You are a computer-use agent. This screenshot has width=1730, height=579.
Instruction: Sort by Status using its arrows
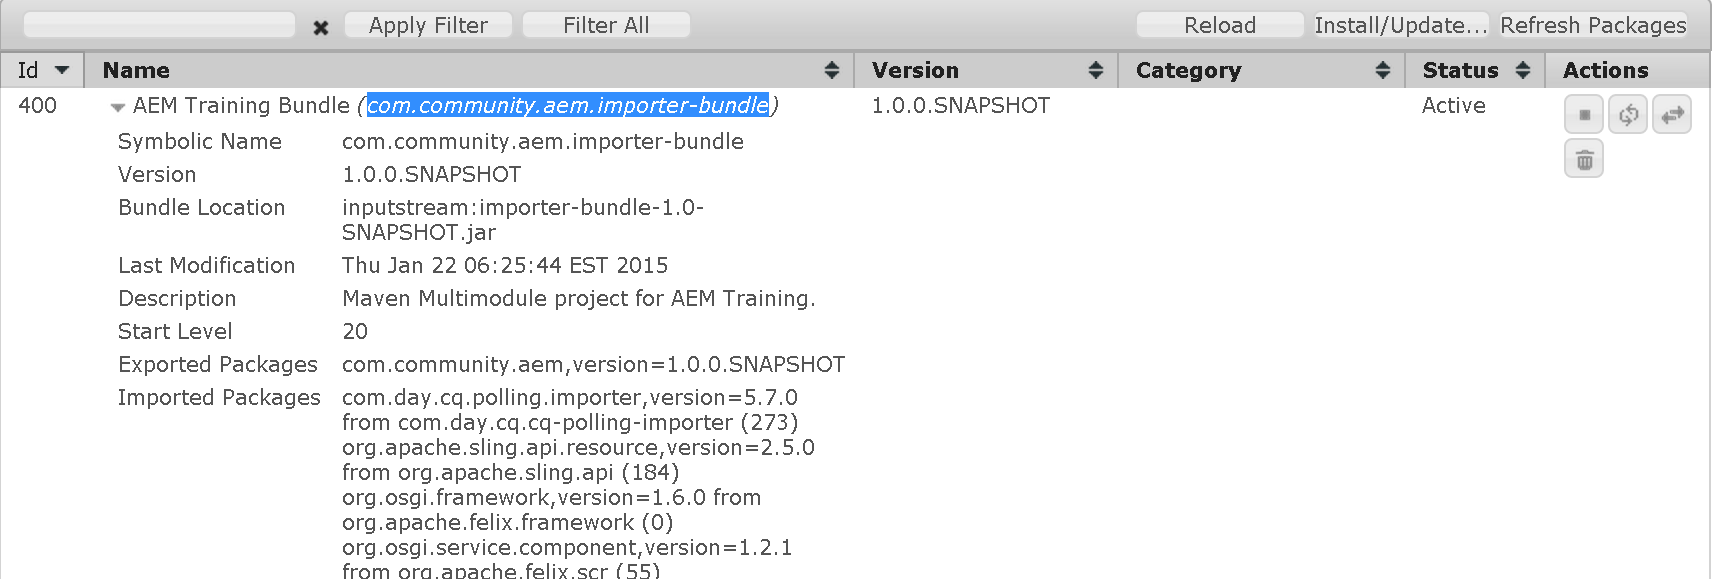(x=1523, y=70)
